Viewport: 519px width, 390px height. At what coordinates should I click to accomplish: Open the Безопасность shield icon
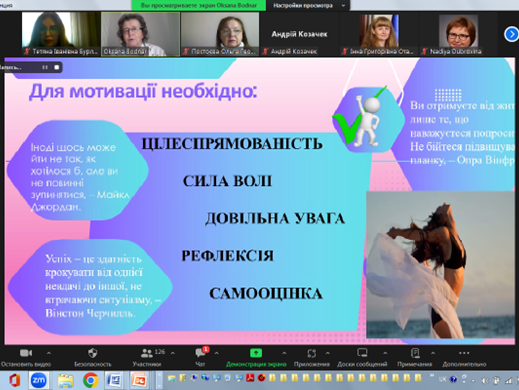point(92,353)
